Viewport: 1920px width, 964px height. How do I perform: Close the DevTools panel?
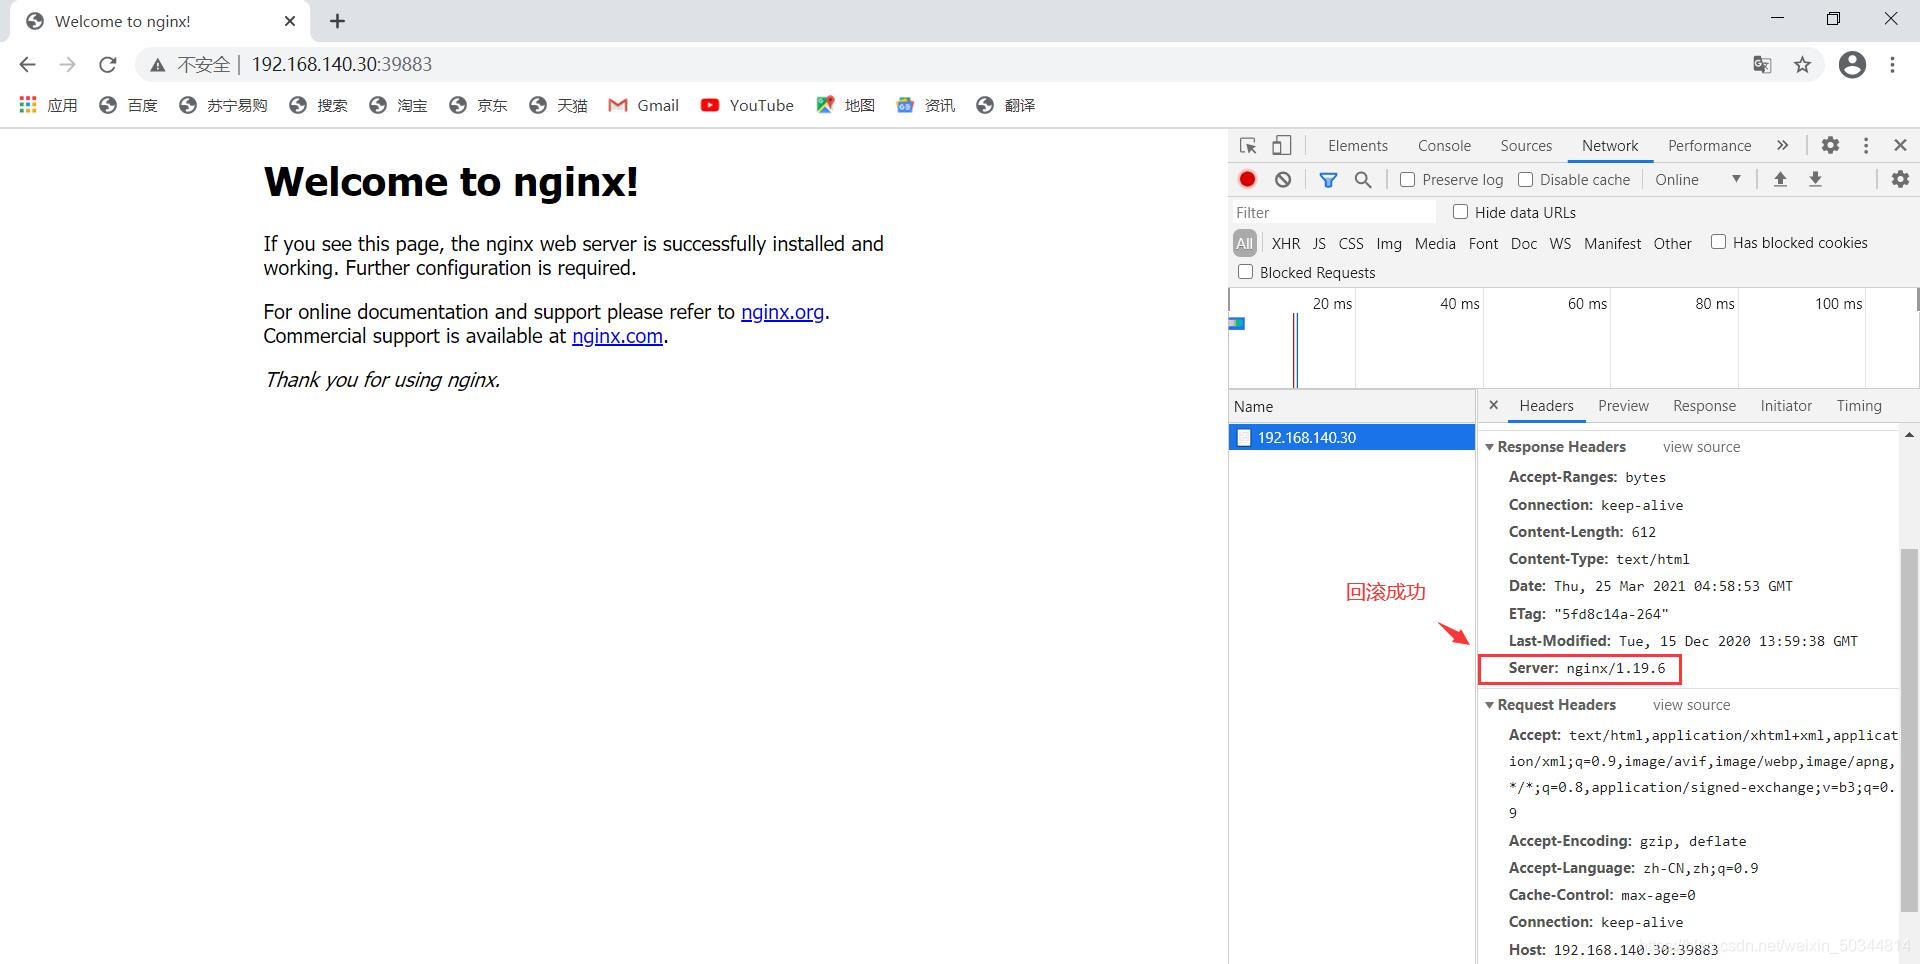click(1900, 146)
